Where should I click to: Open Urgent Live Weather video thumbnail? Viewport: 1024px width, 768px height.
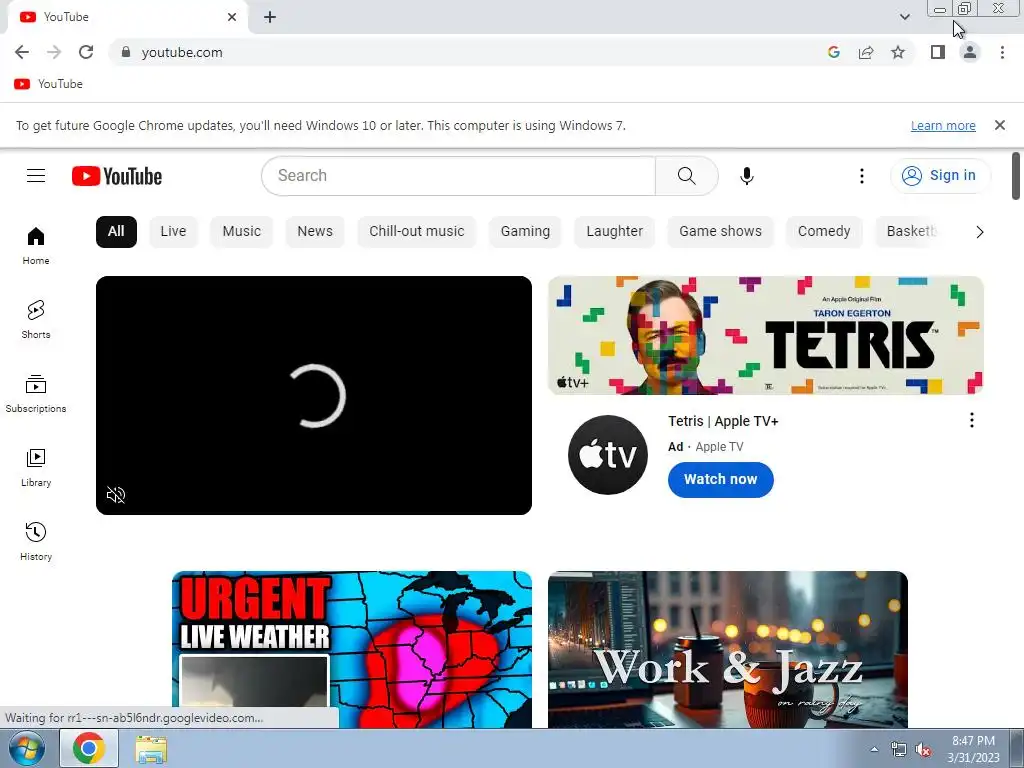click(x=352, y=649)
